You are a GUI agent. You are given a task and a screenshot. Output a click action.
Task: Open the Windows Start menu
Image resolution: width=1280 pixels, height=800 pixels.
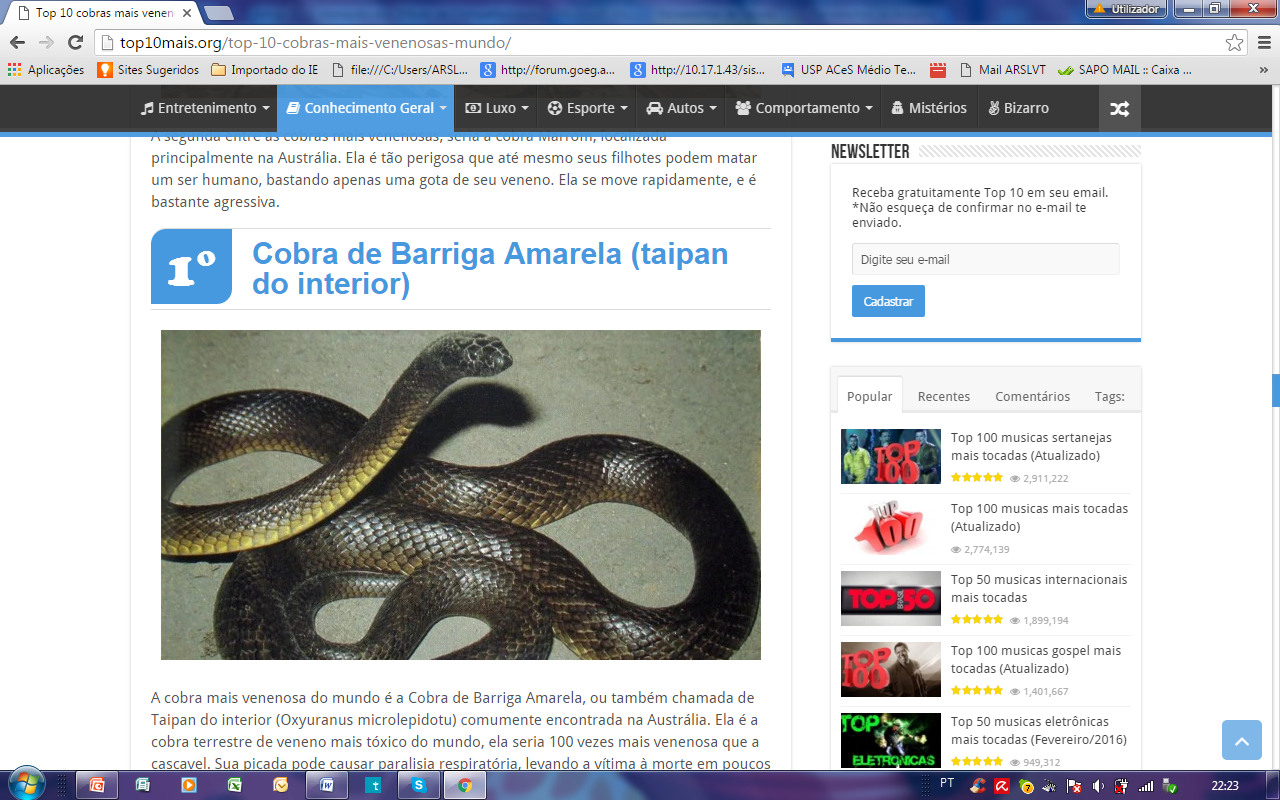tap(25, 783)
